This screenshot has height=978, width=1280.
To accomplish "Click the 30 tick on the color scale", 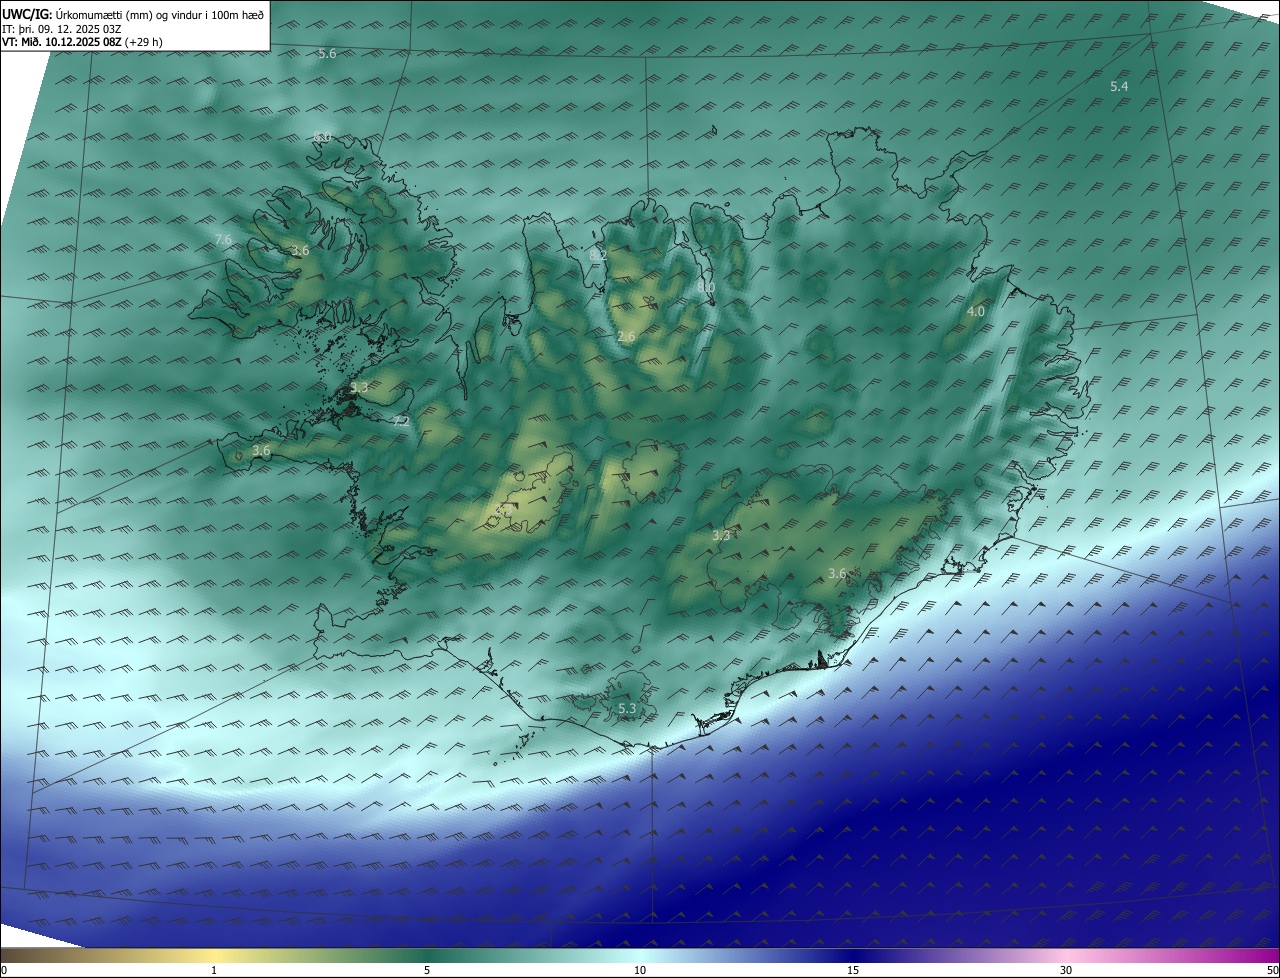I will click(1066, 970).
